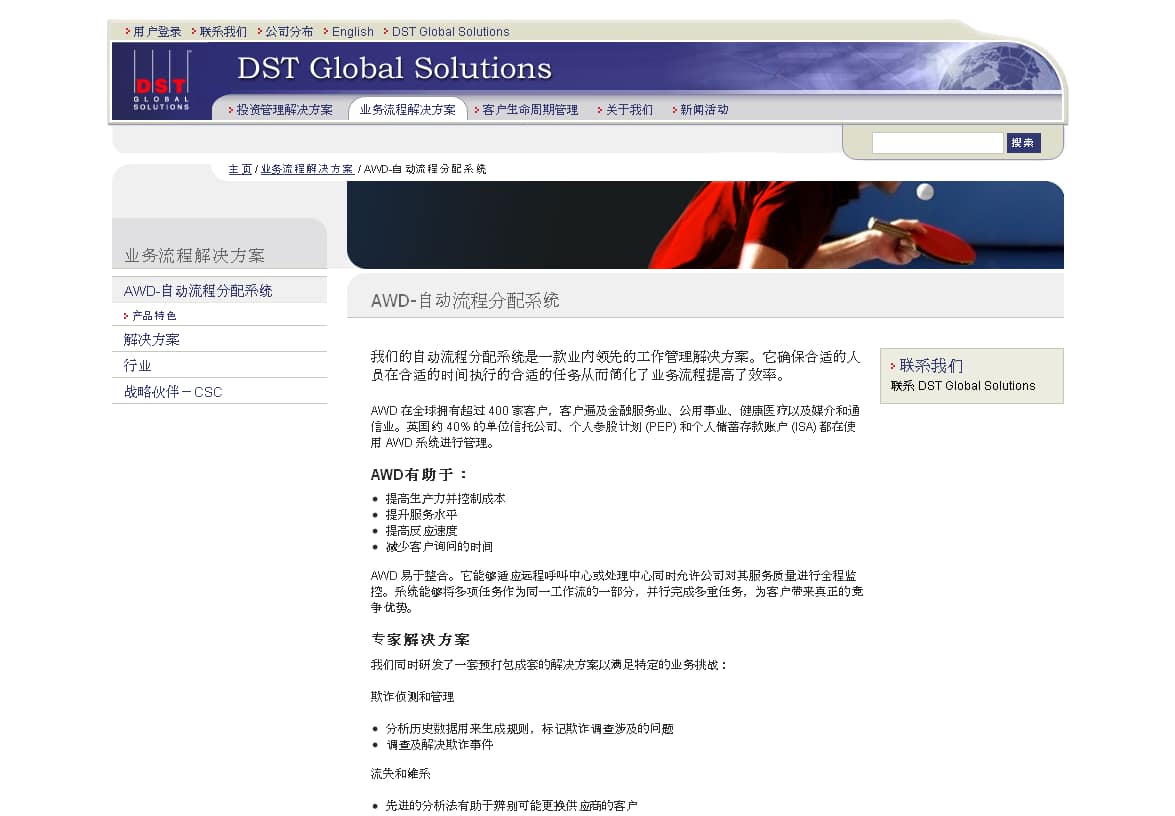Screen dimensions: 1175x816
Task: Select AWD-自动流程分配系统 in sidebar
Action: coord(198,291)
